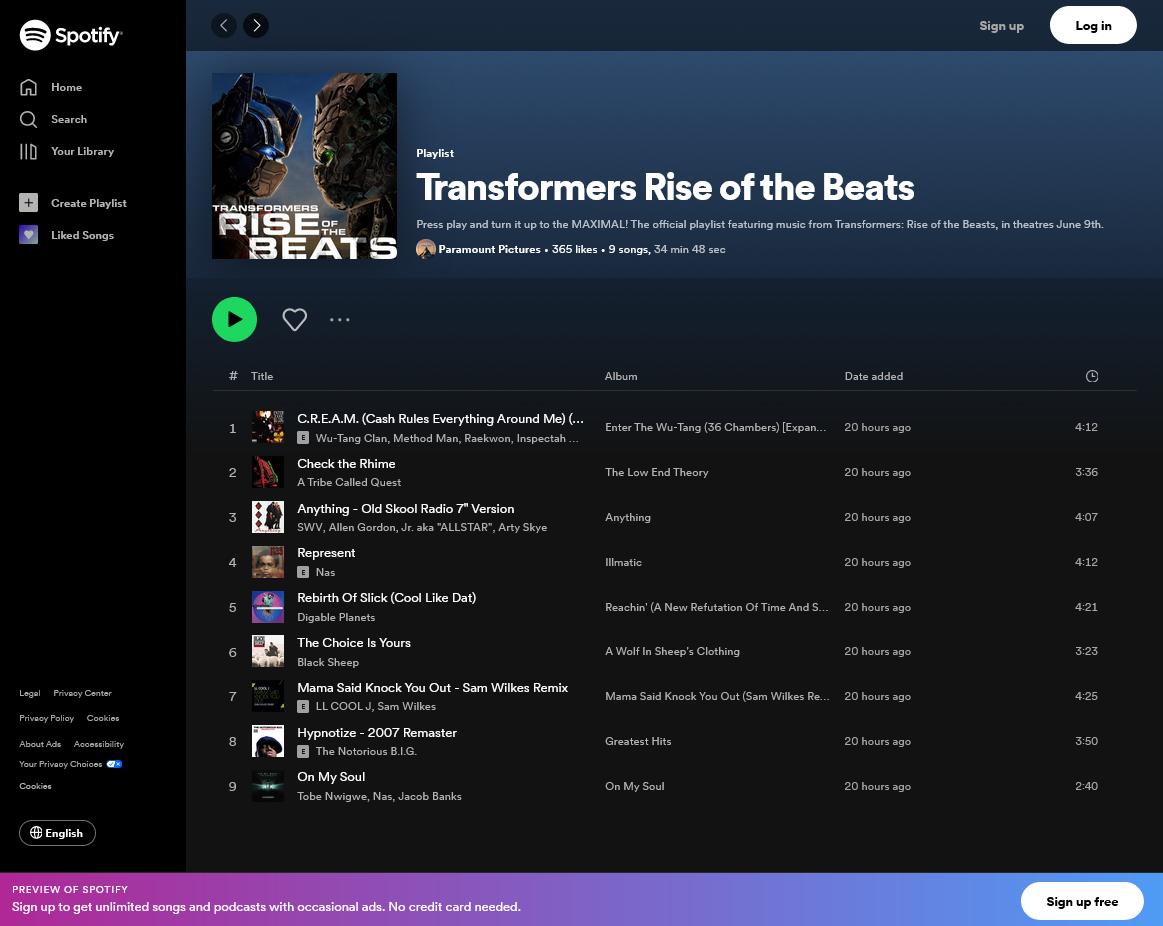This screenshot has height=926, width=1163.
Task: Open Wu-Tang Clan artist link
Action: point(351,439)
